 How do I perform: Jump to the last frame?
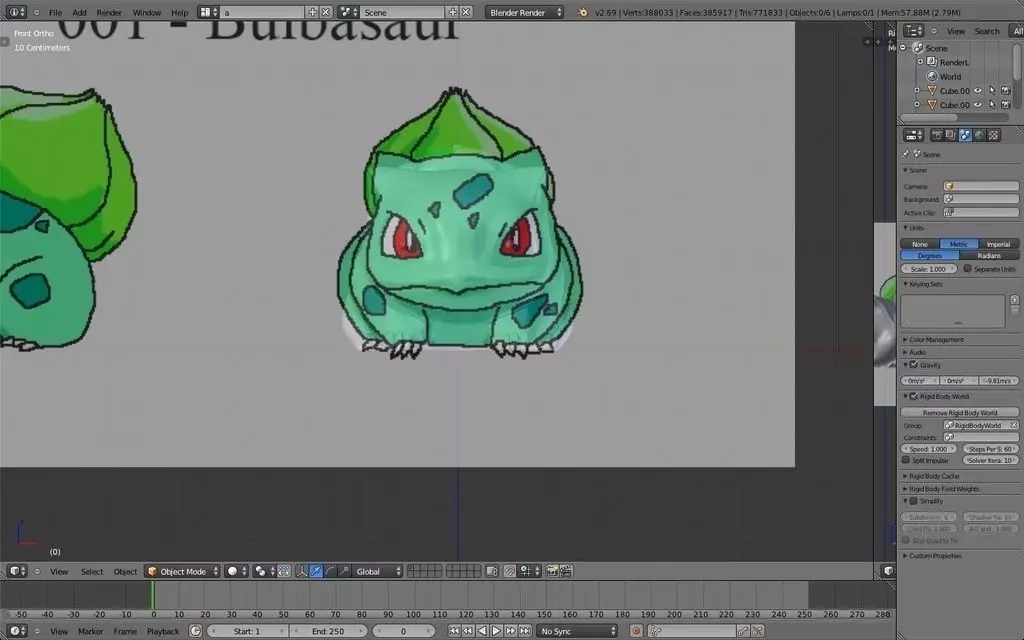525,632
